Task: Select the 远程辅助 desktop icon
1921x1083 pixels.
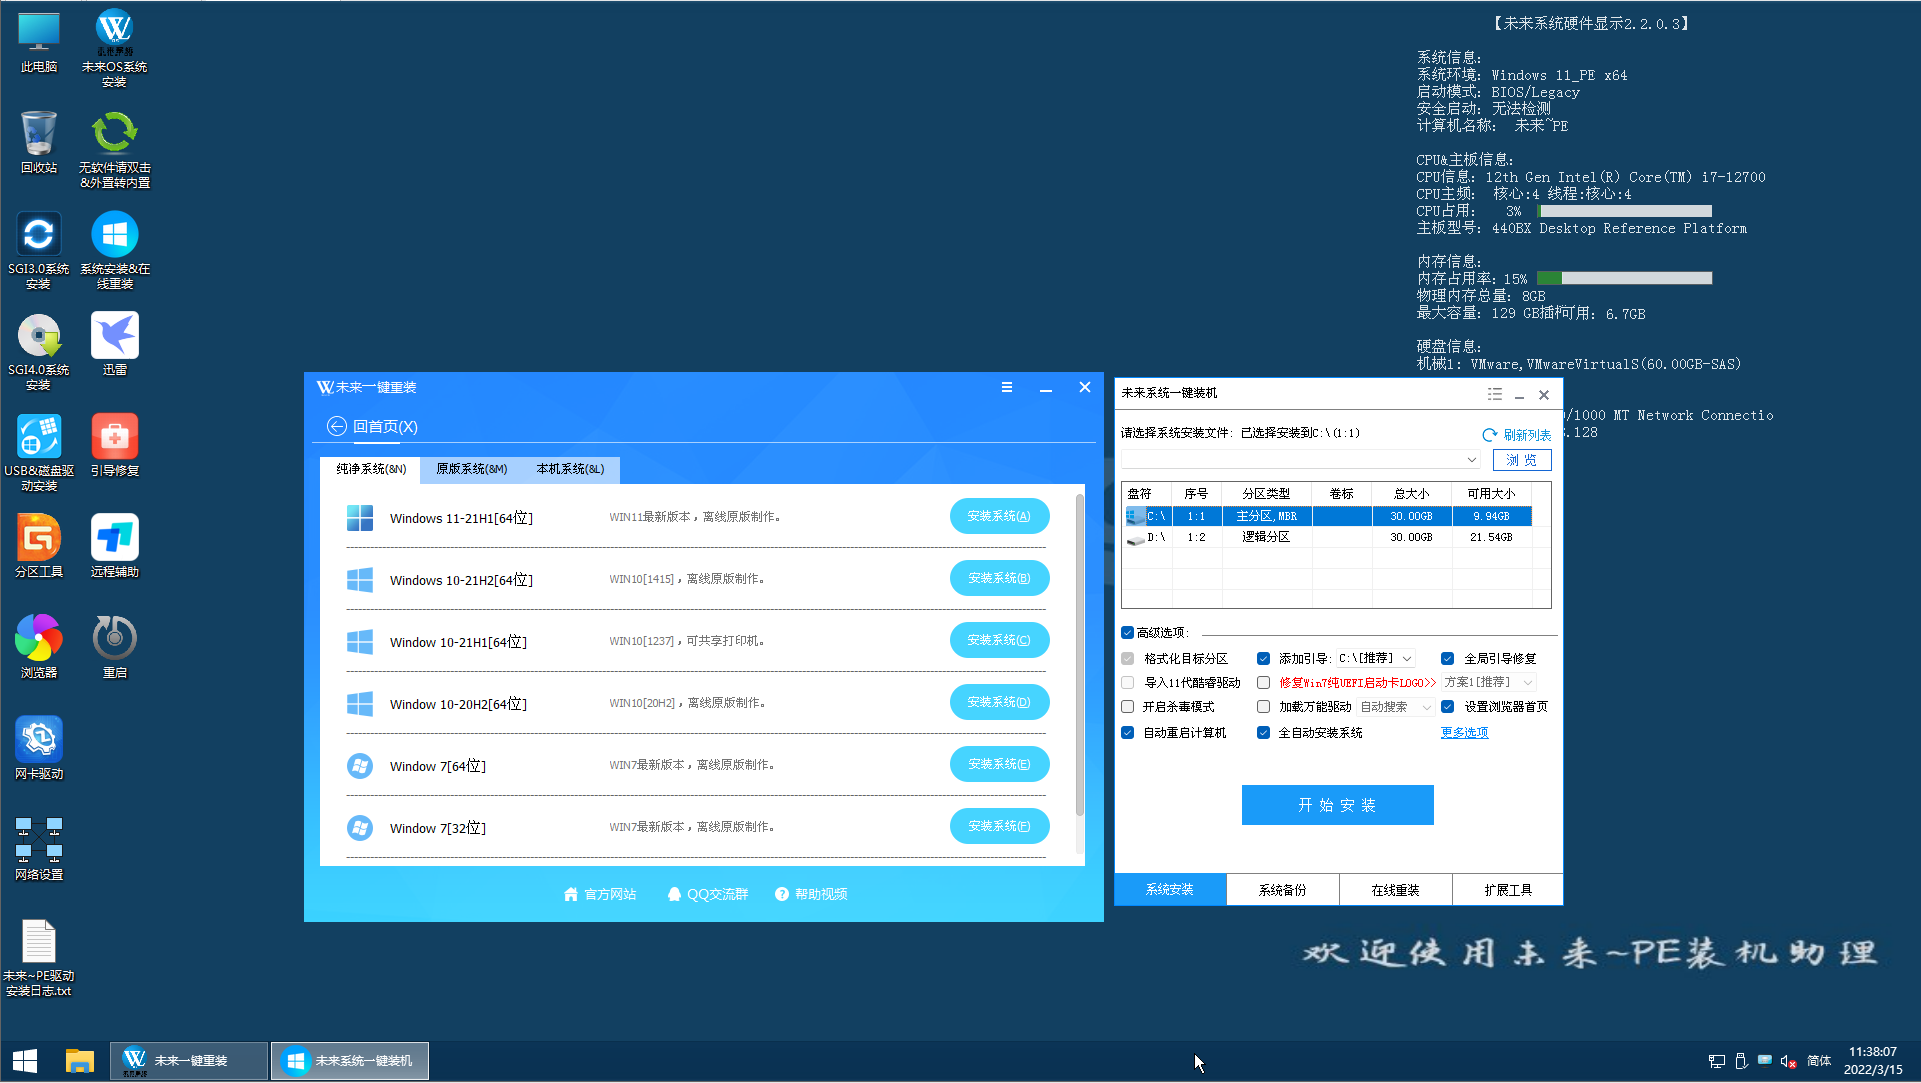Action: pos(115,546)
